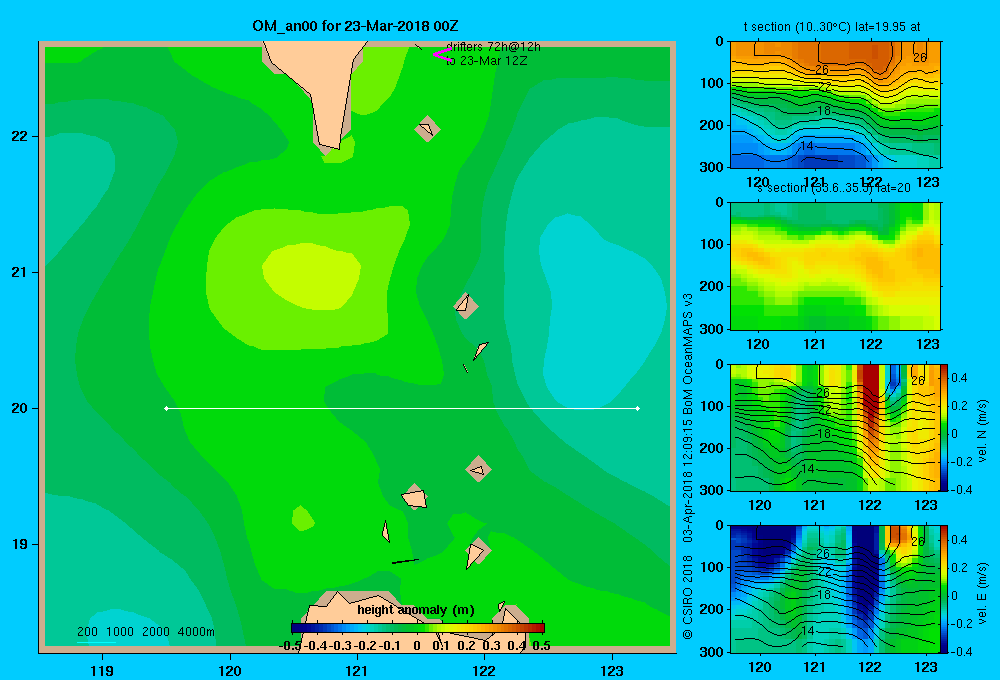Select the 'drifters 72h@12h' legend text

coord(493,47)
